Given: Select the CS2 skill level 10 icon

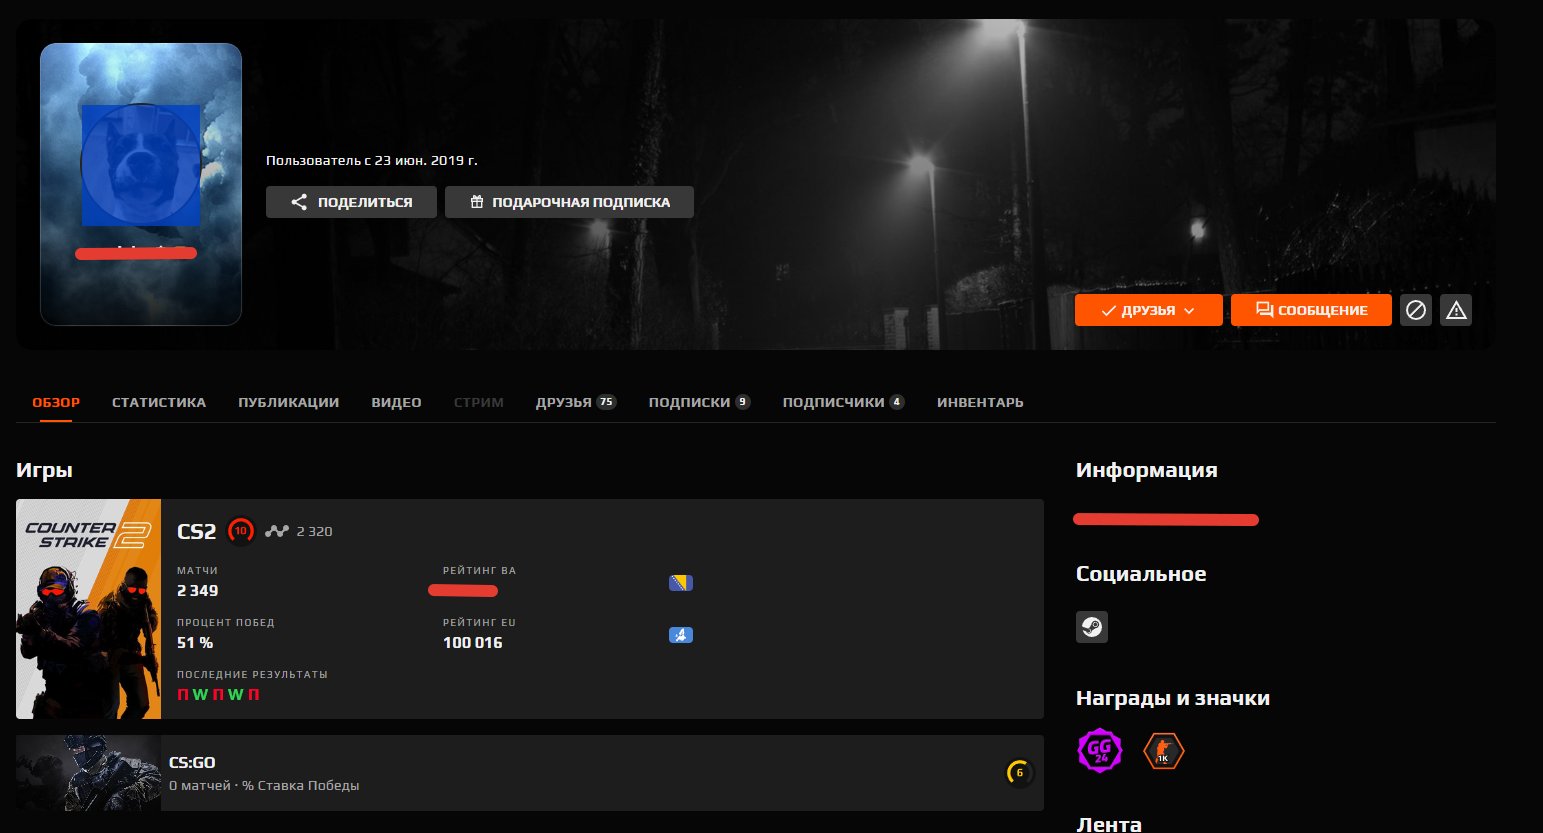Looking at the screenshot, I should (x=240, y=531).
